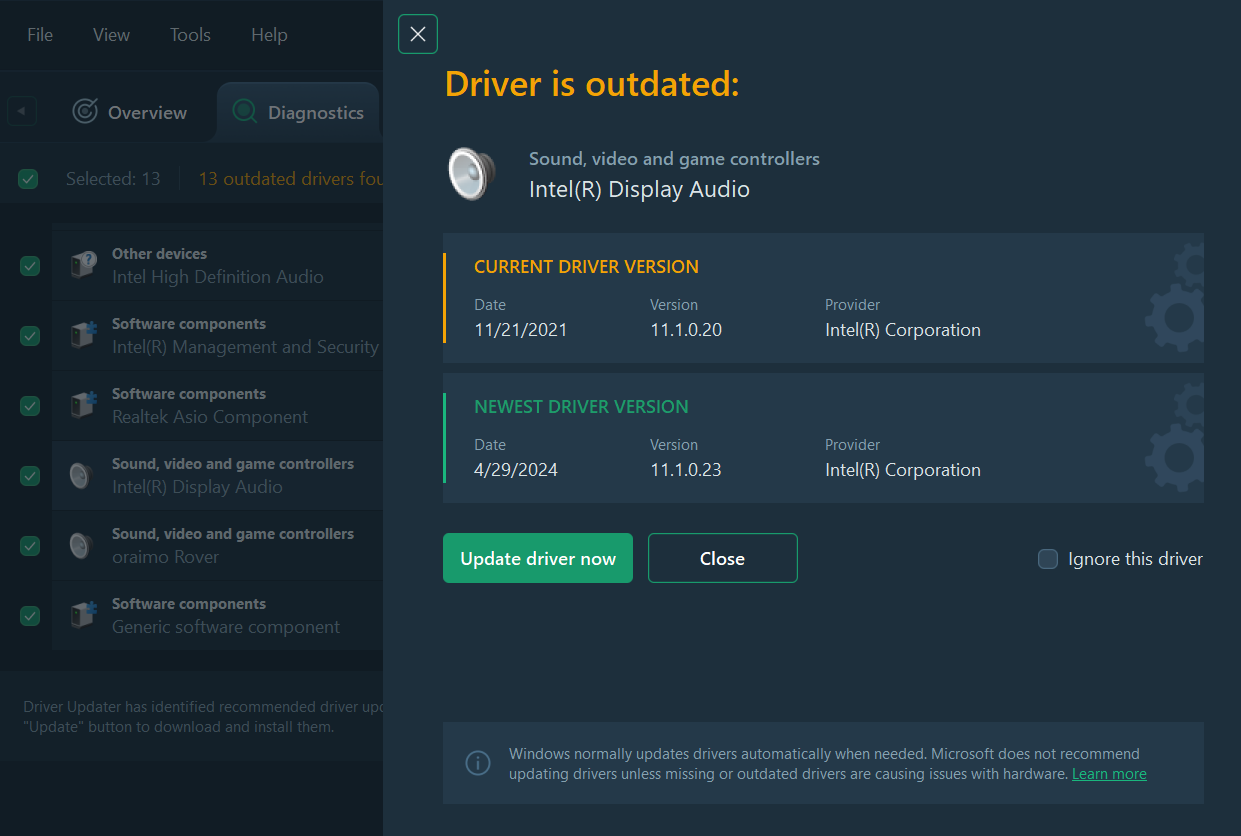Click the Close button in driver panel
1241x836 pixels.
(722, 558)
